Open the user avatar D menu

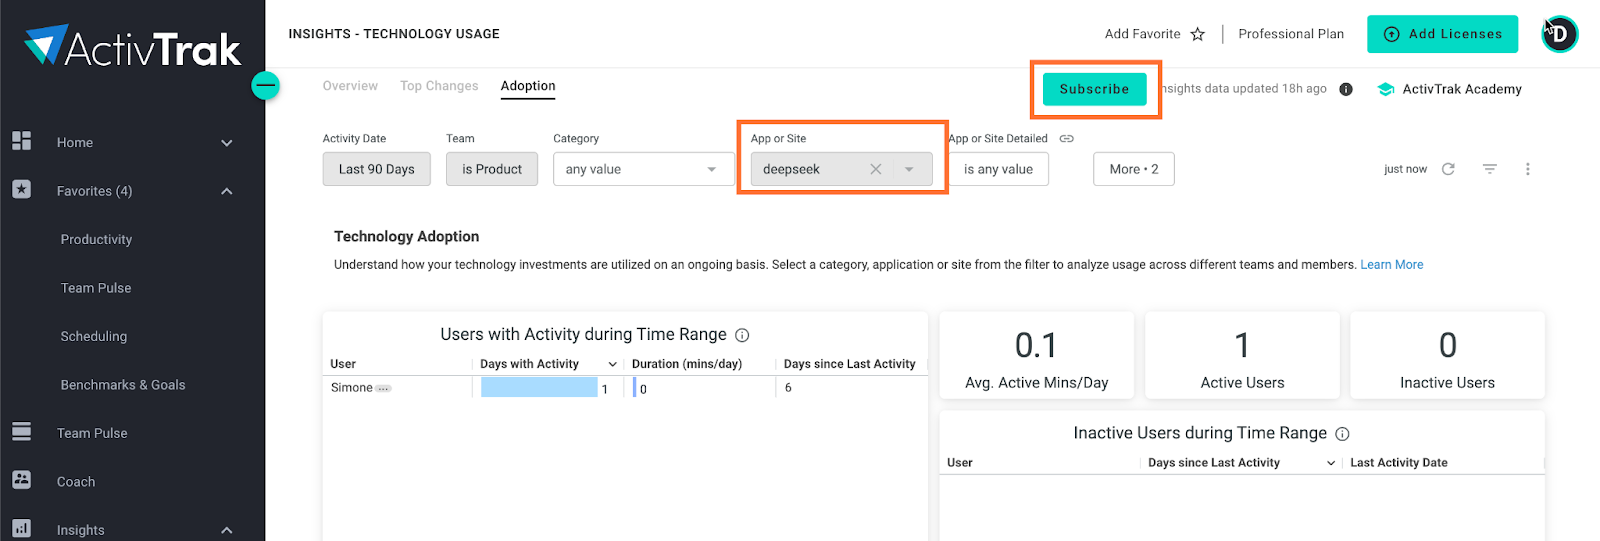[x=1559, y=34]
